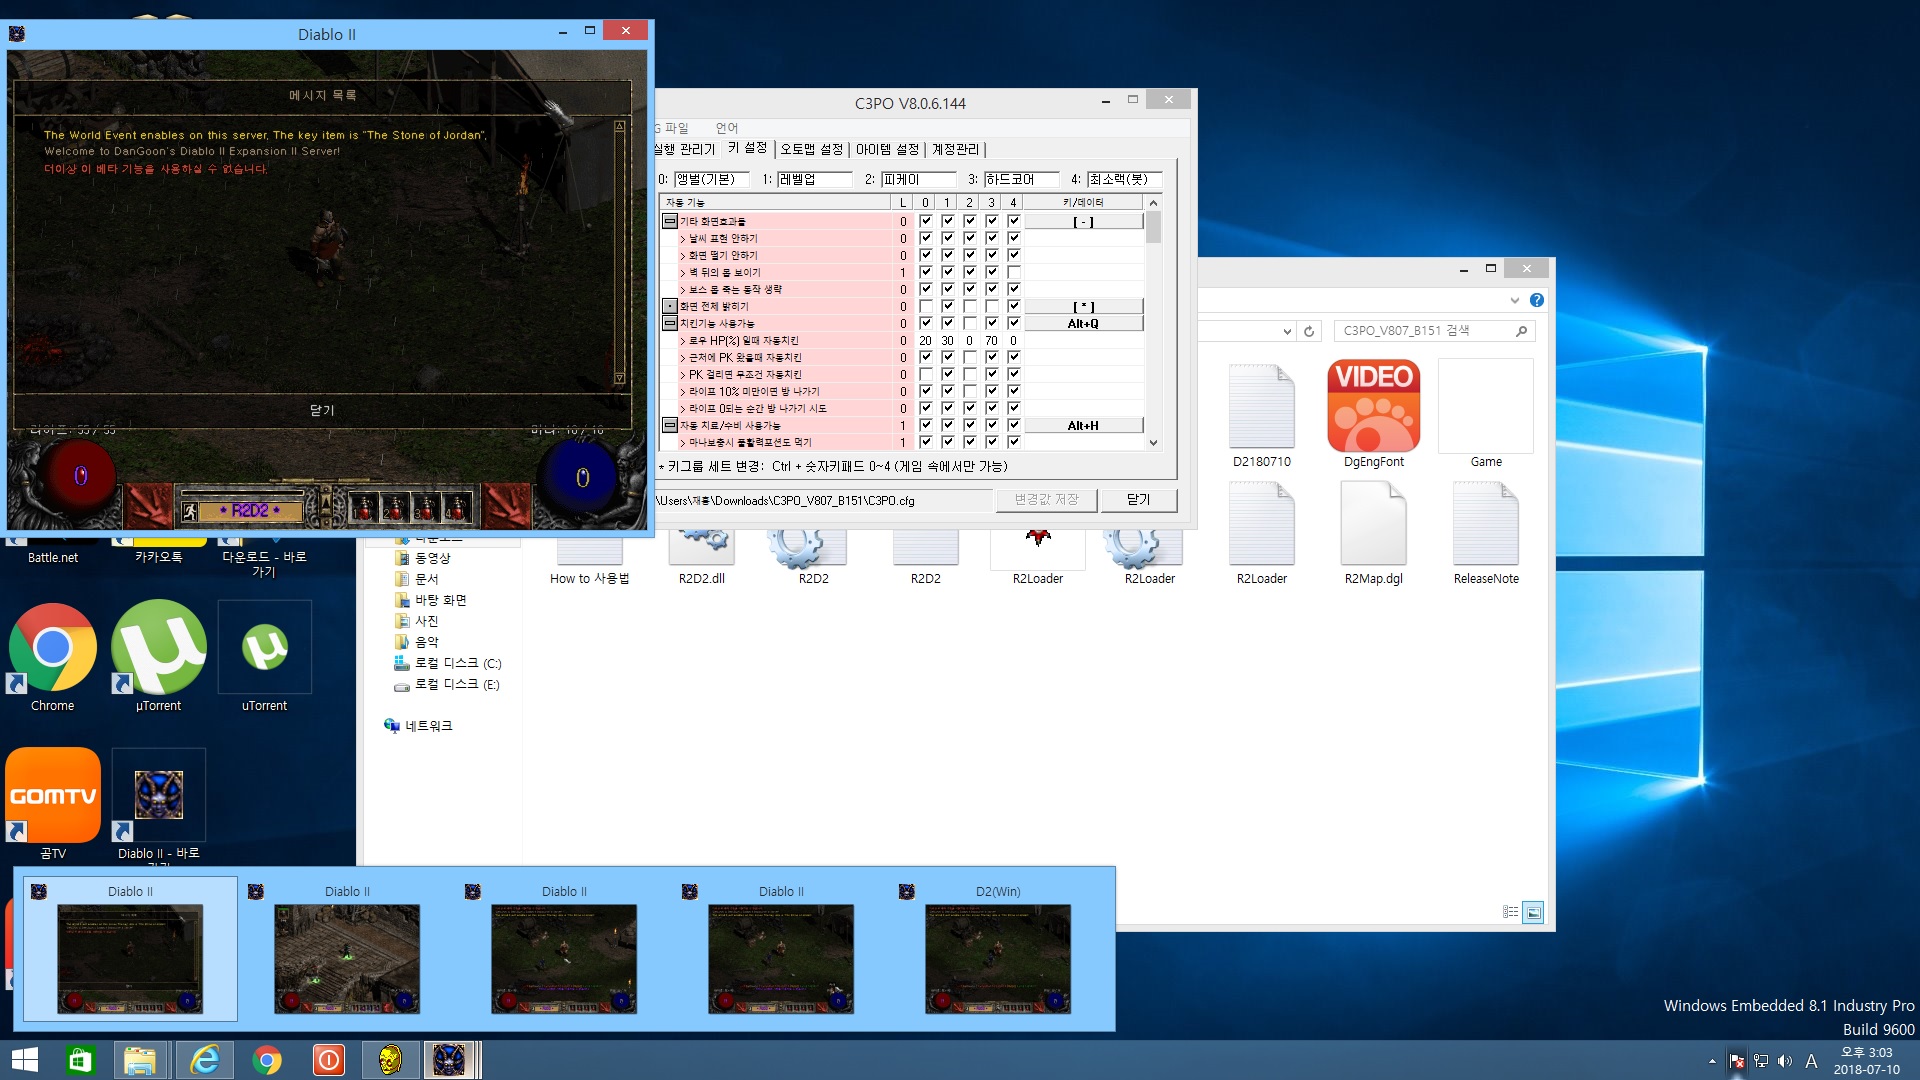
Task: Switch Explorer to large icons view
Action: (1533, 912)
